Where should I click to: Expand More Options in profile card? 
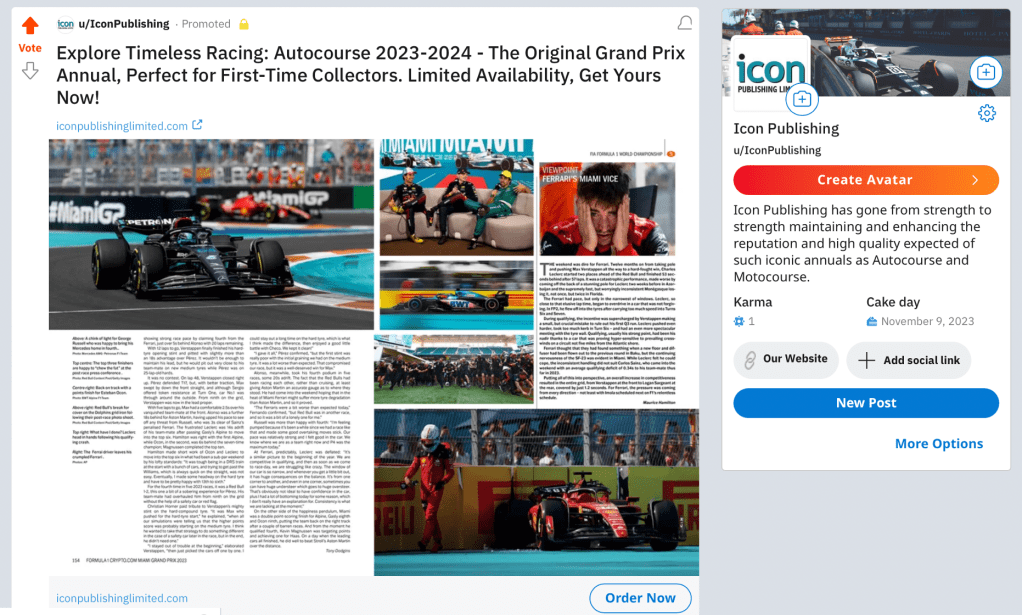(x=939, y=444)
